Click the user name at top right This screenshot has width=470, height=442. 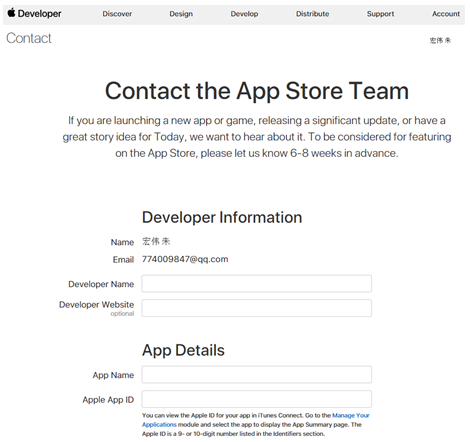click(x=440, y=40)
